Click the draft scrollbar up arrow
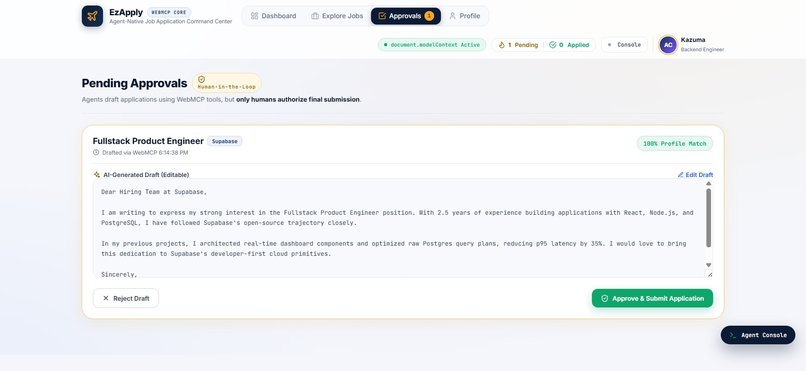The height and width of the screenshot is (371, 806). (708, 183)
